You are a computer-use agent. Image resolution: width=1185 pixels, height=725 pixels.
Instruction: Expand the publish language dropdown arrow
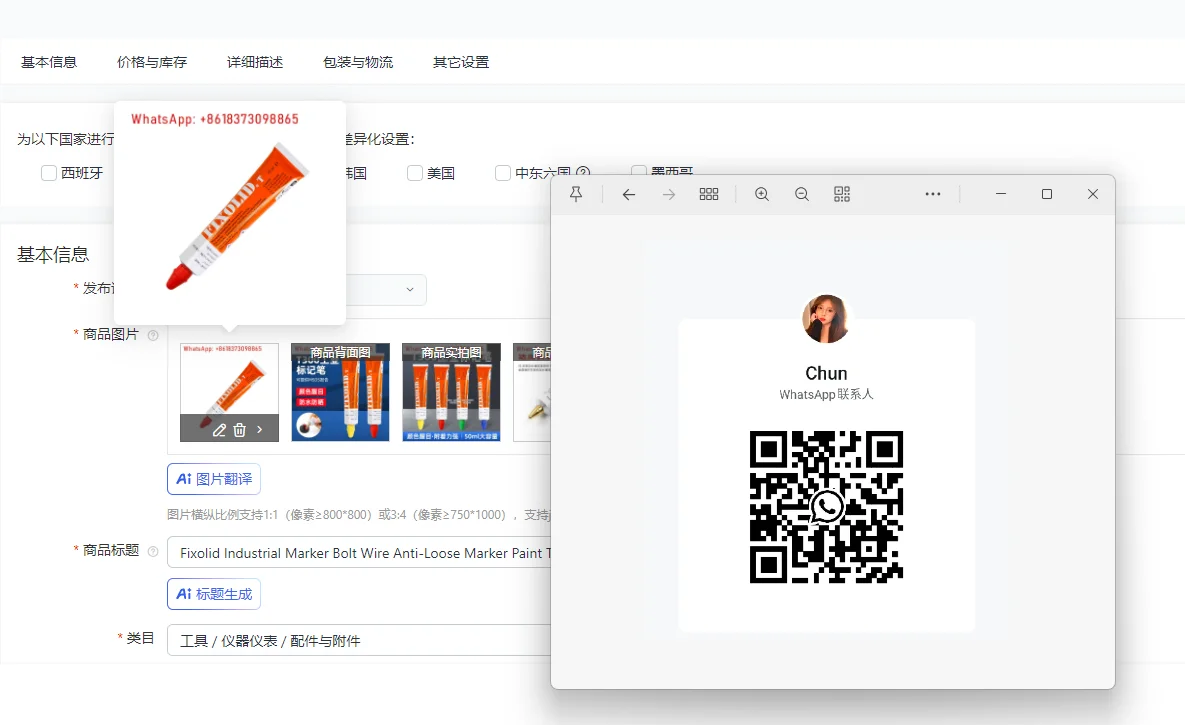pyautogui.click(x=410, y=290)
